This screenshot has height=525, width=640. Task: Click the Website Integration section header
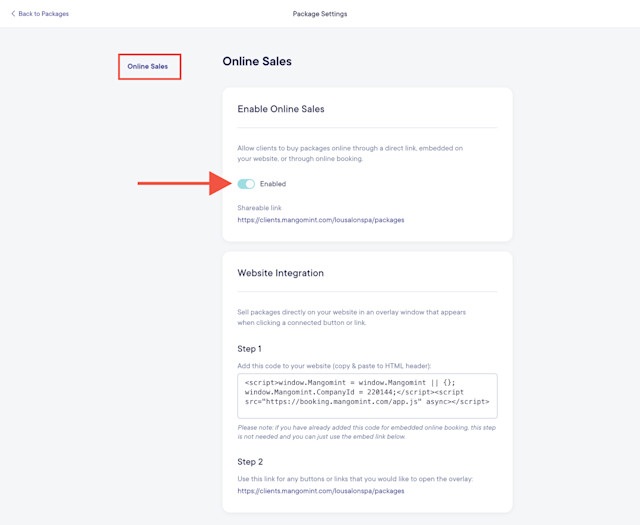280,273
